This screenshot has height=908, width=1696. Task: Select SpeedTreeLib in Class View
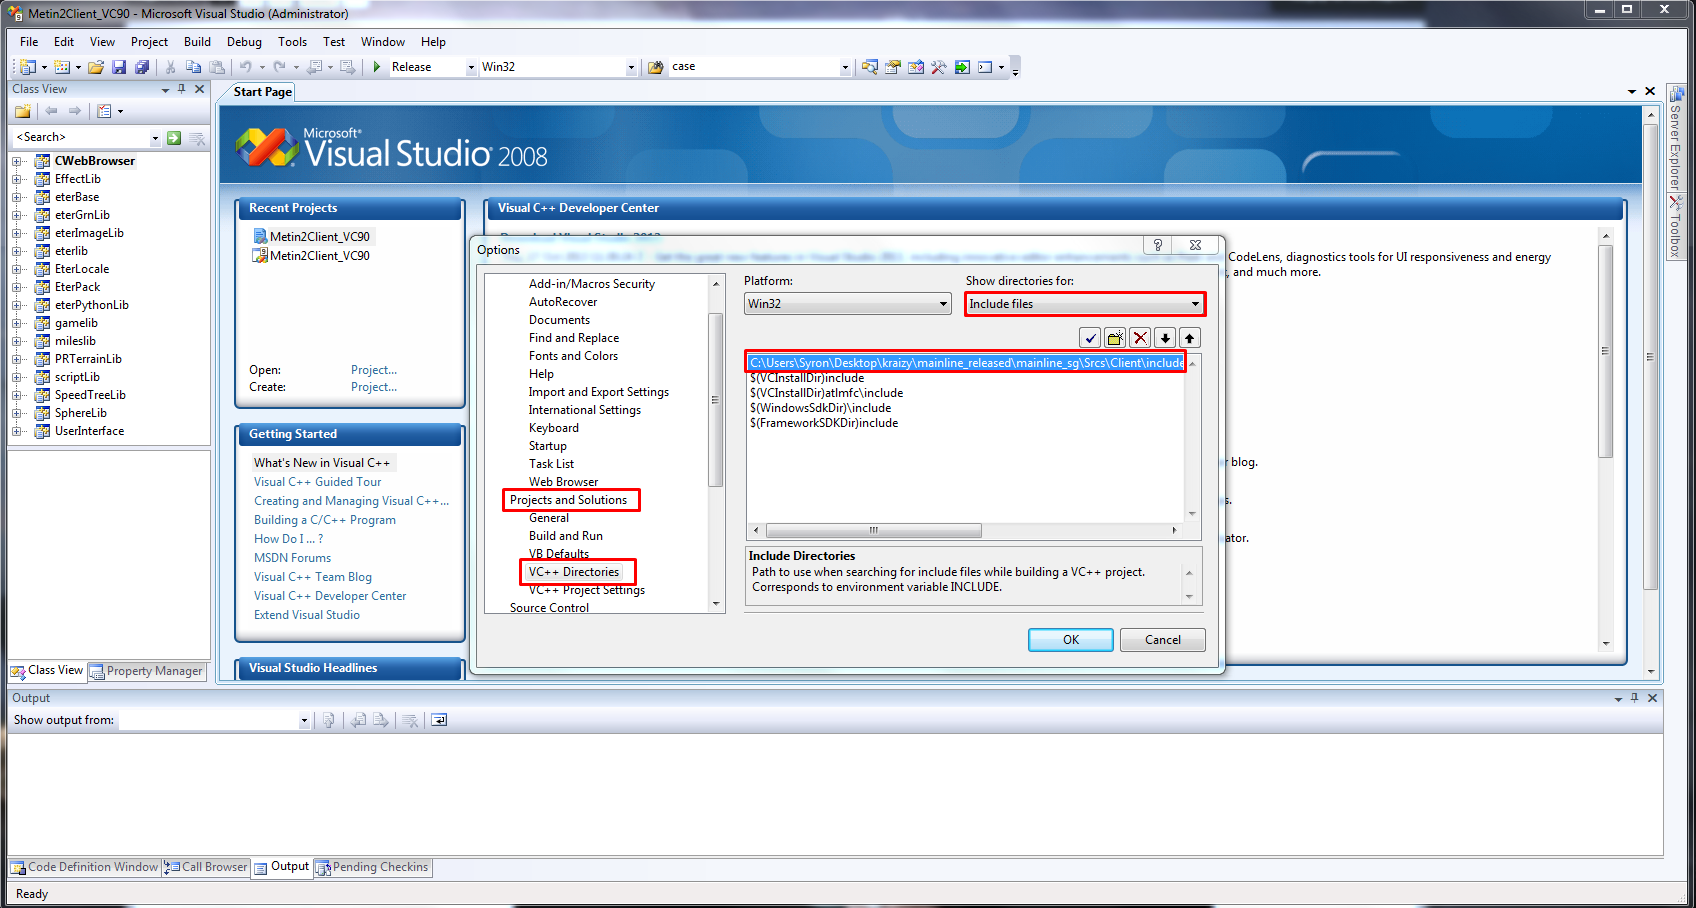tap(90, 395)
